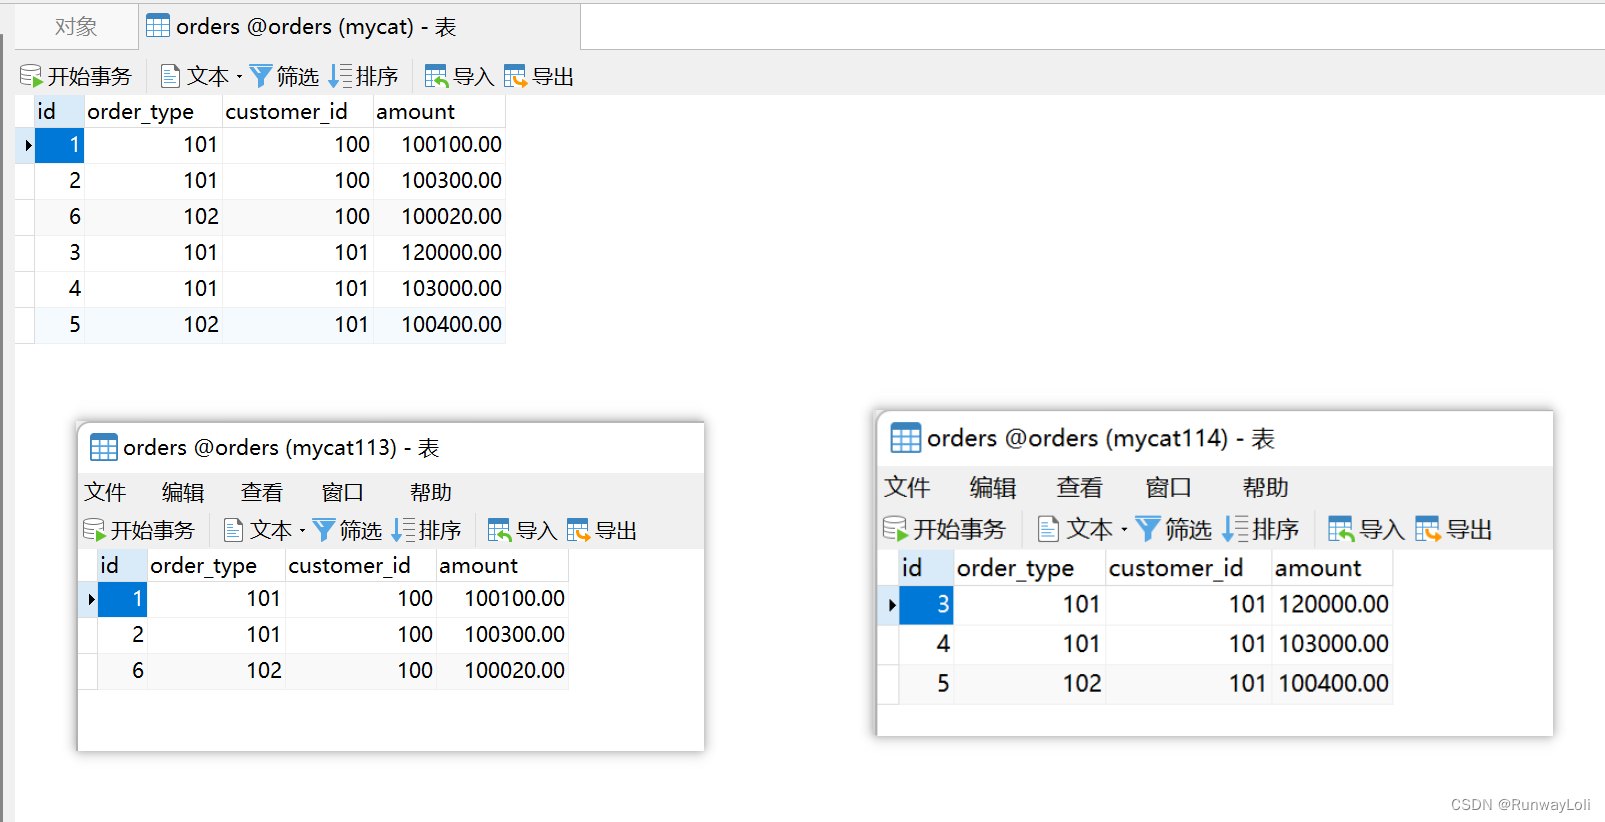The height and width of the screenshot is (822, 1605).
Task: Click 开始事务 icon in mycat113 window
Action: coord(94,530)
